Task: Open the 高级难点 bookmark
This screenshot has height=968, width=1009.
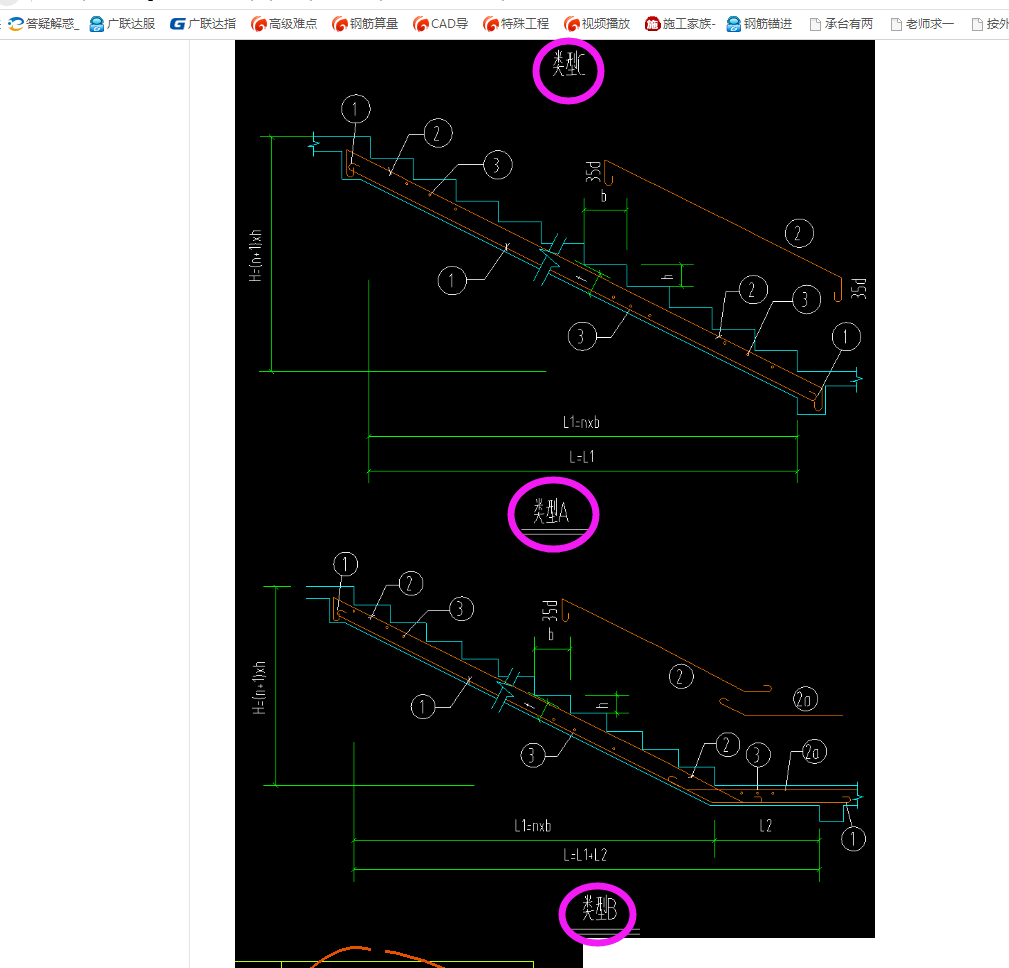Action: click(284, 24)
